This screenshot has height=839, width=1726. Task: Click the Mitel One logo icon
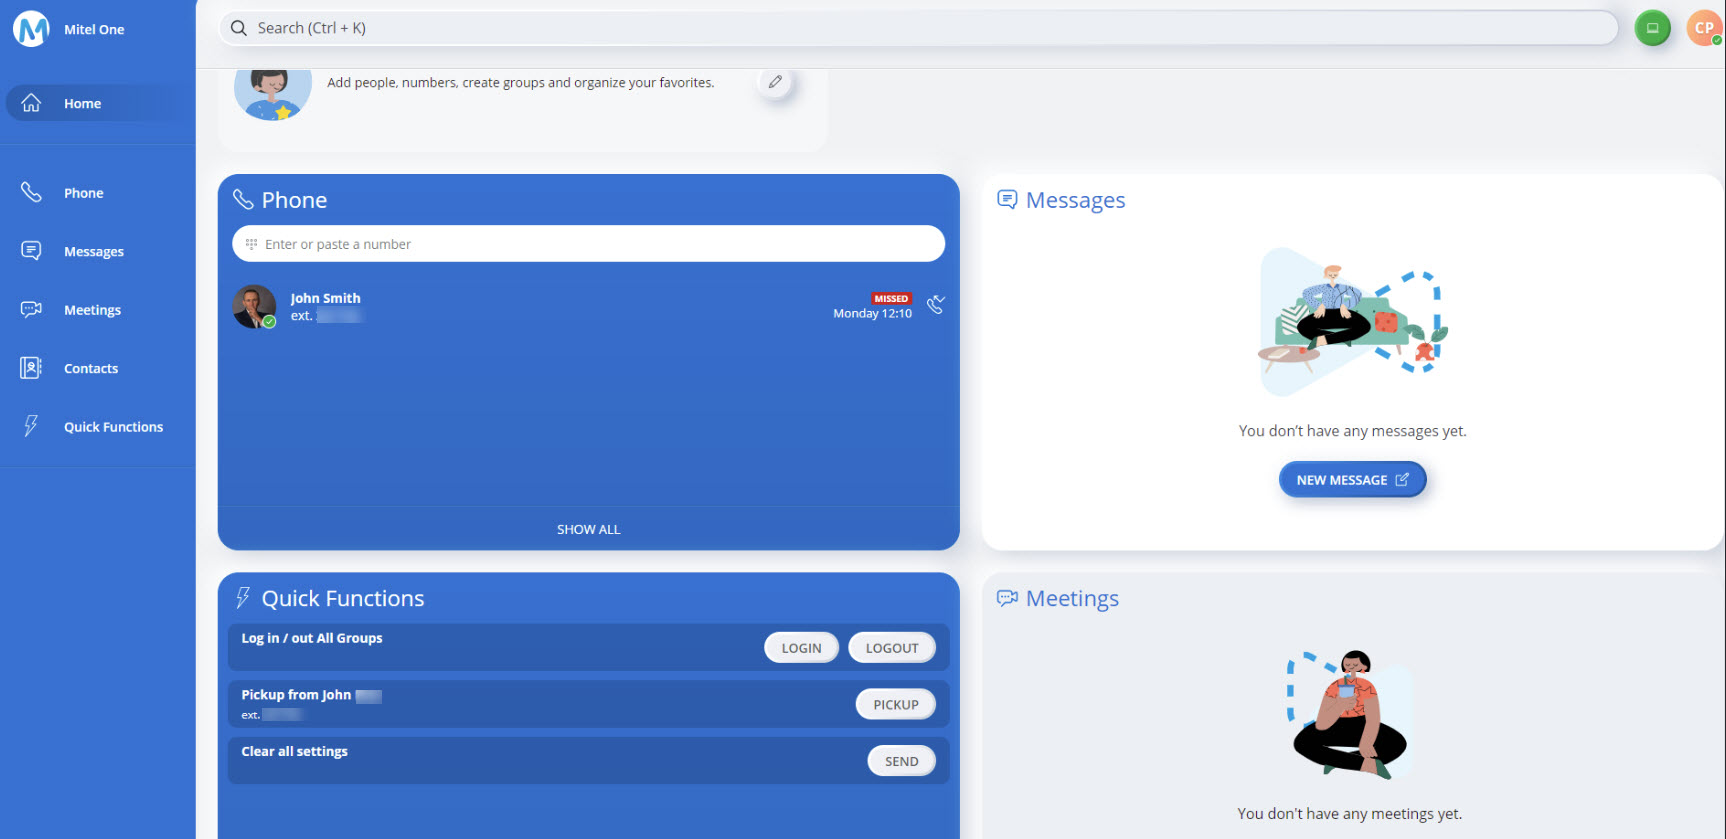tap(31, 29)
